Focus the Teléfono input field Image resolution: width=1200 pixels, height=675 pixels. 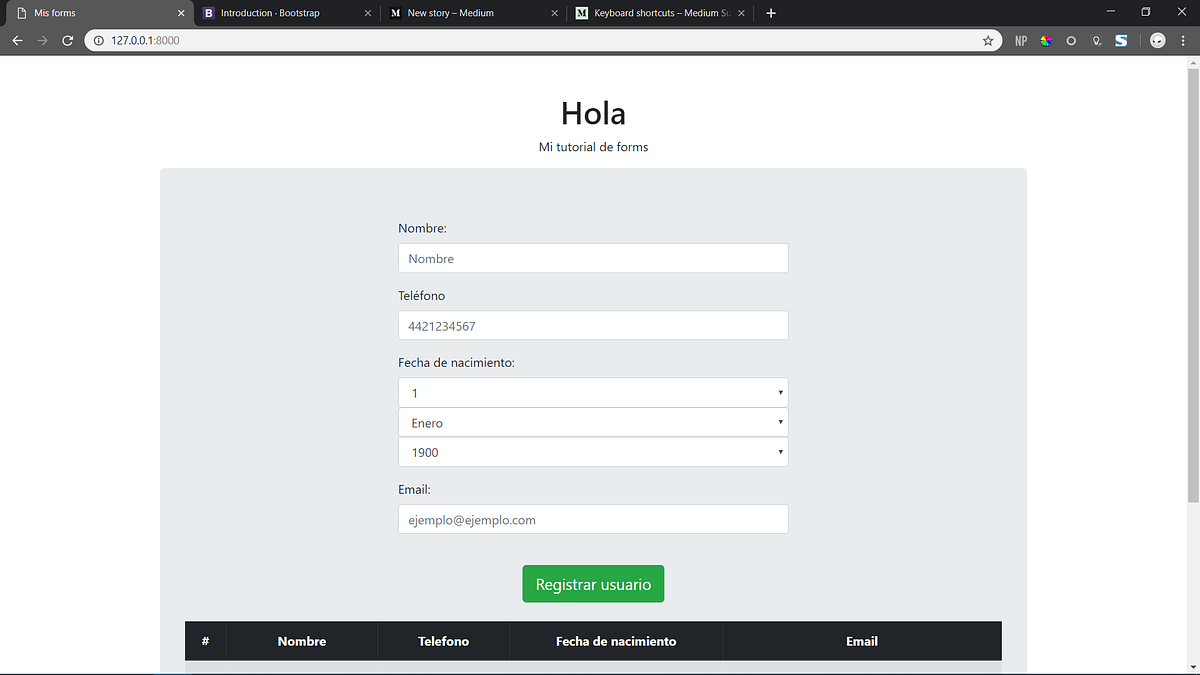tap(593, 325)
